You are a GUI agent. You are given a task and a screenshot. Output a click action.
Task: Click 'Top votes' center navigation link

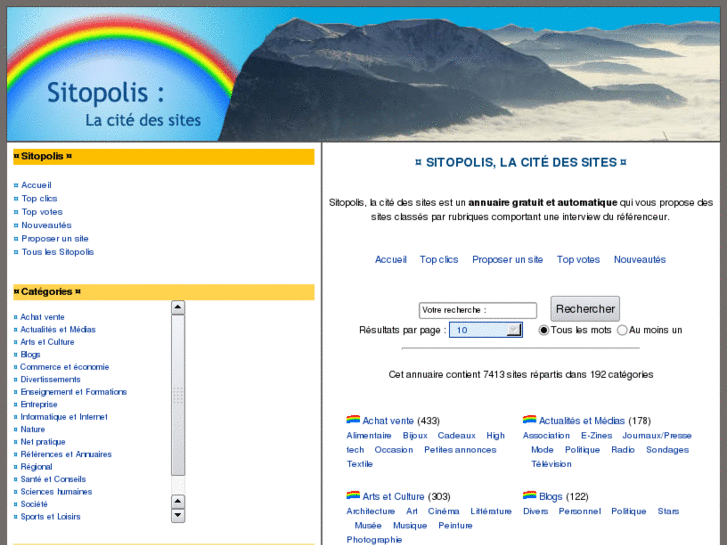pos(578,260)
